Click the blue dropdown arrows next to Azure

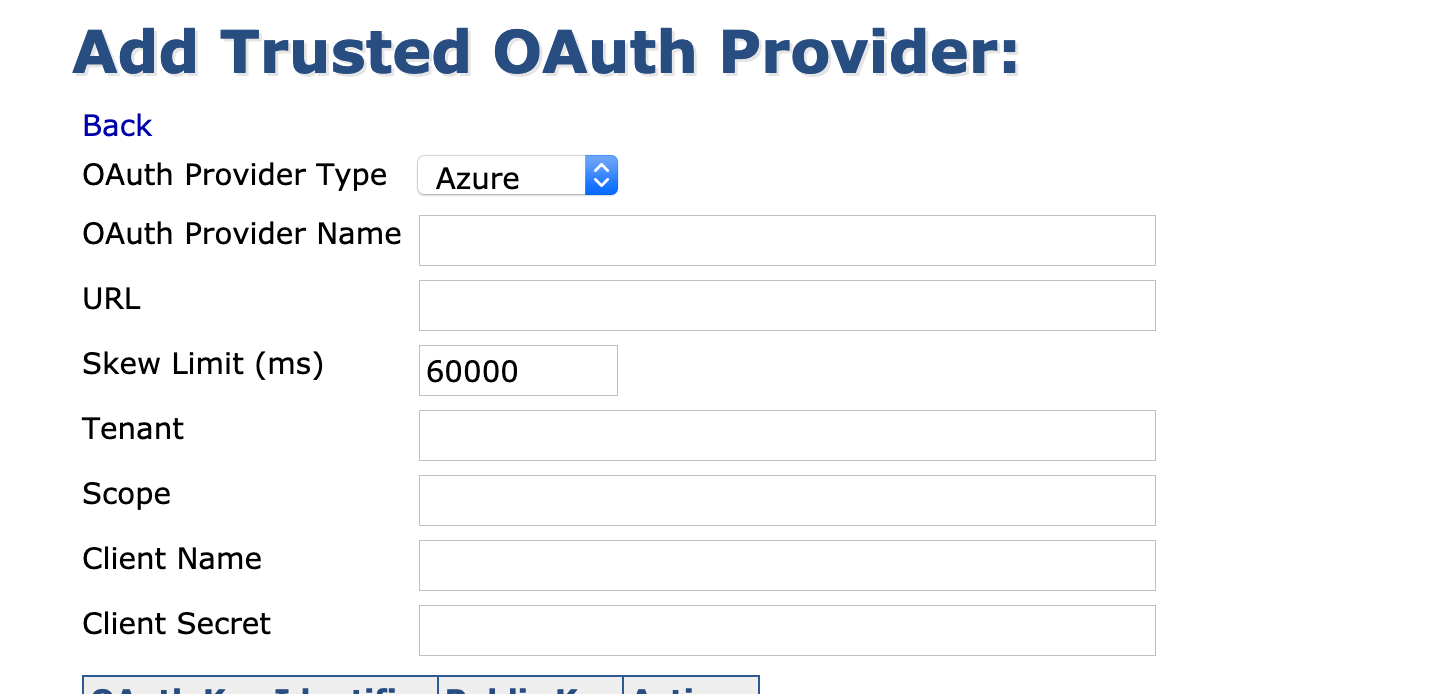(601, 176)
